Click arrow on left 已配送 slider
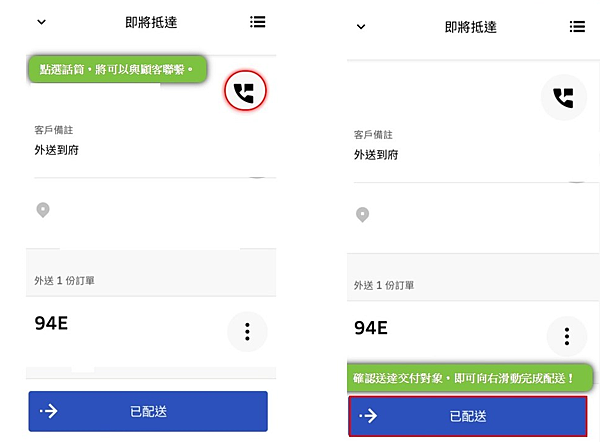 [x=49, y=411]
